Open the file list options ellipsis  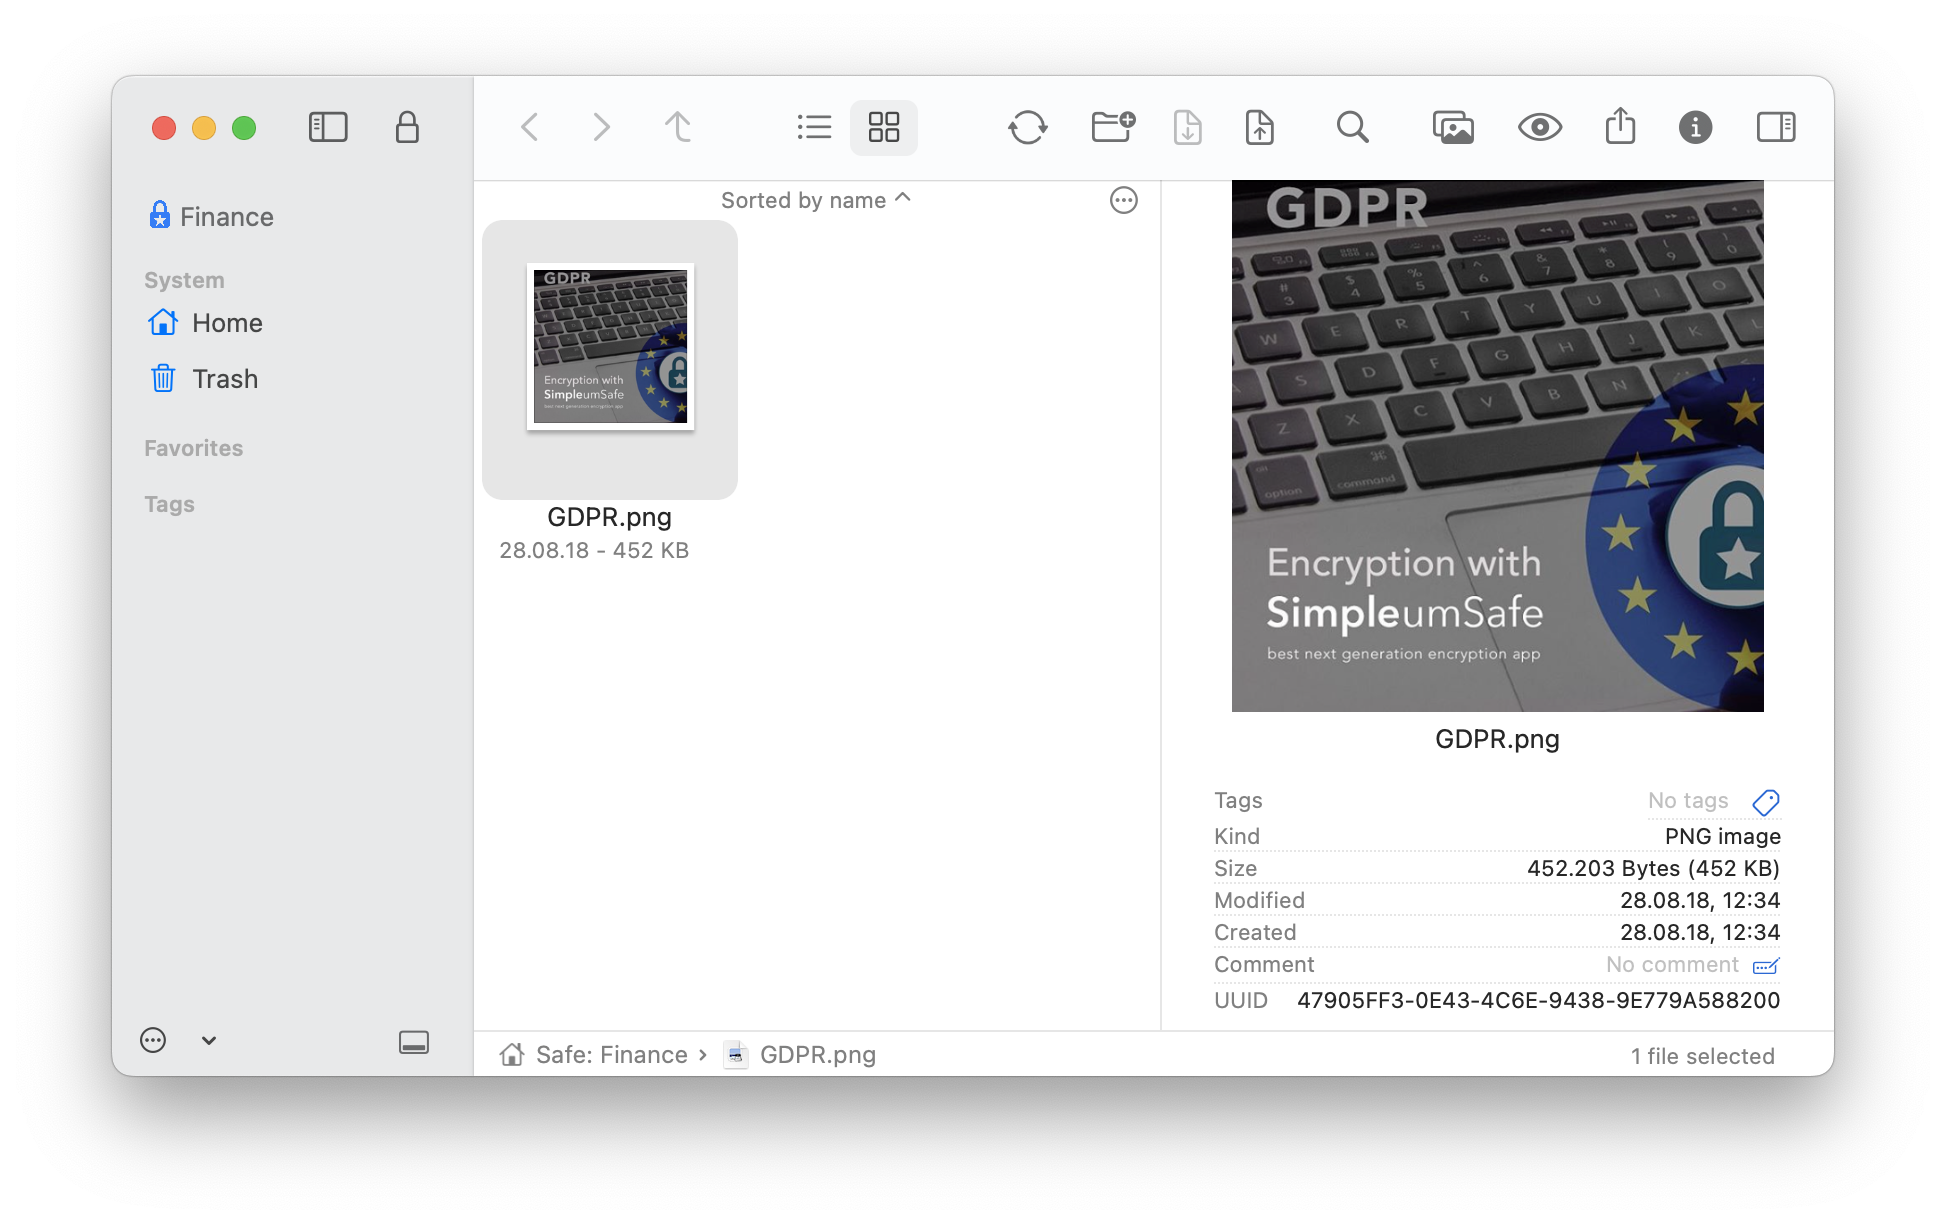(x=1124, y=200)
